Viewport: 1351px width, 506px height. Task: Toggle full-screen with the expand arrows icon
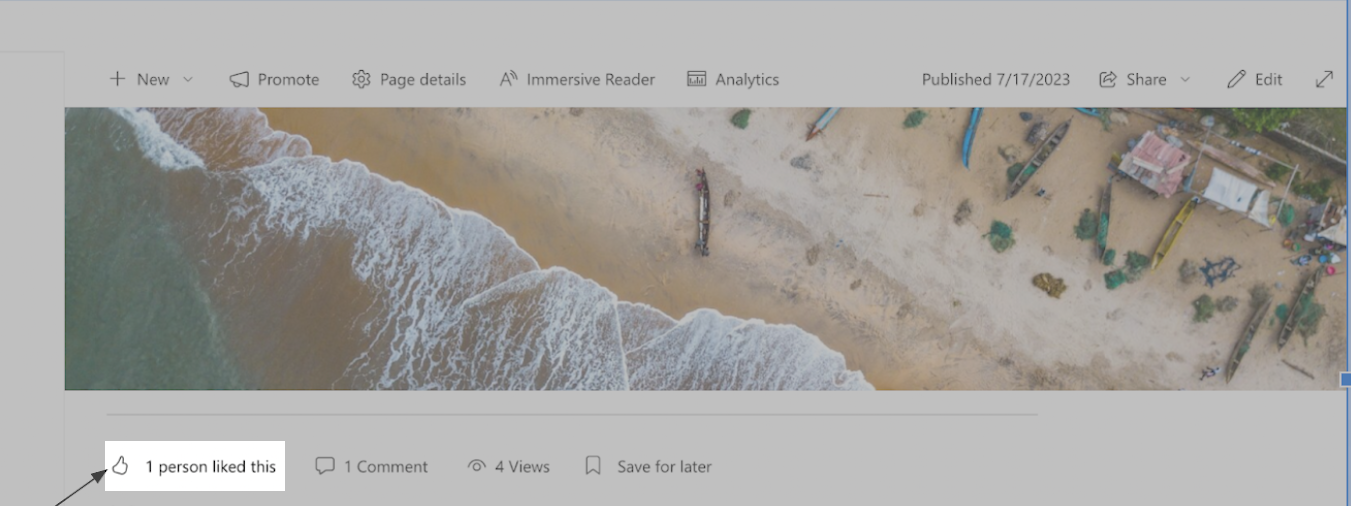pyautogui.click(x=1324, y=78)
